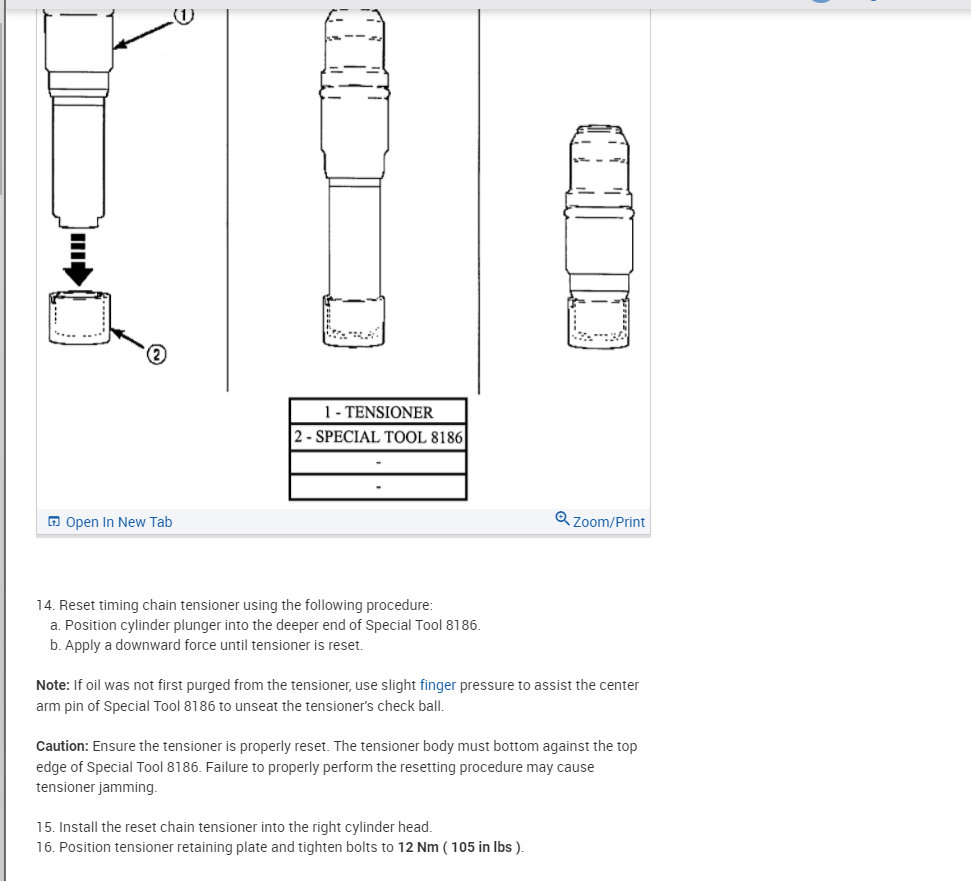Viewport: 971px width, 881px height.
Task: Click the step 14 reset tensioner text
Action: 234,605
